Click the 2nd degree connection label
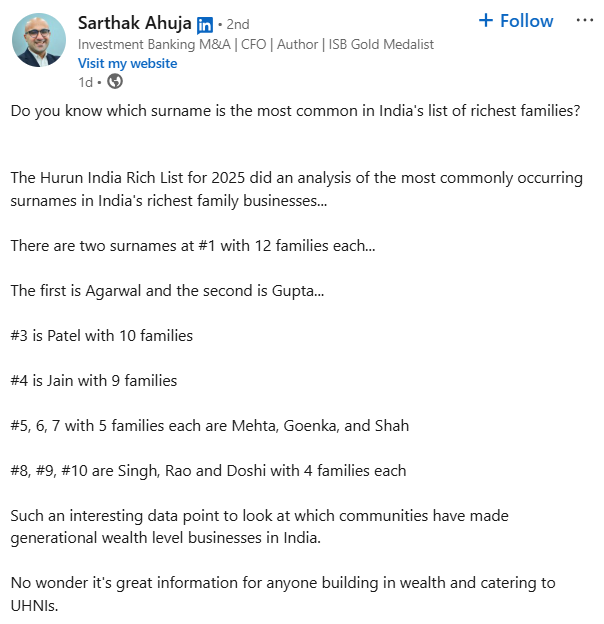 click(x=238, y=25)
